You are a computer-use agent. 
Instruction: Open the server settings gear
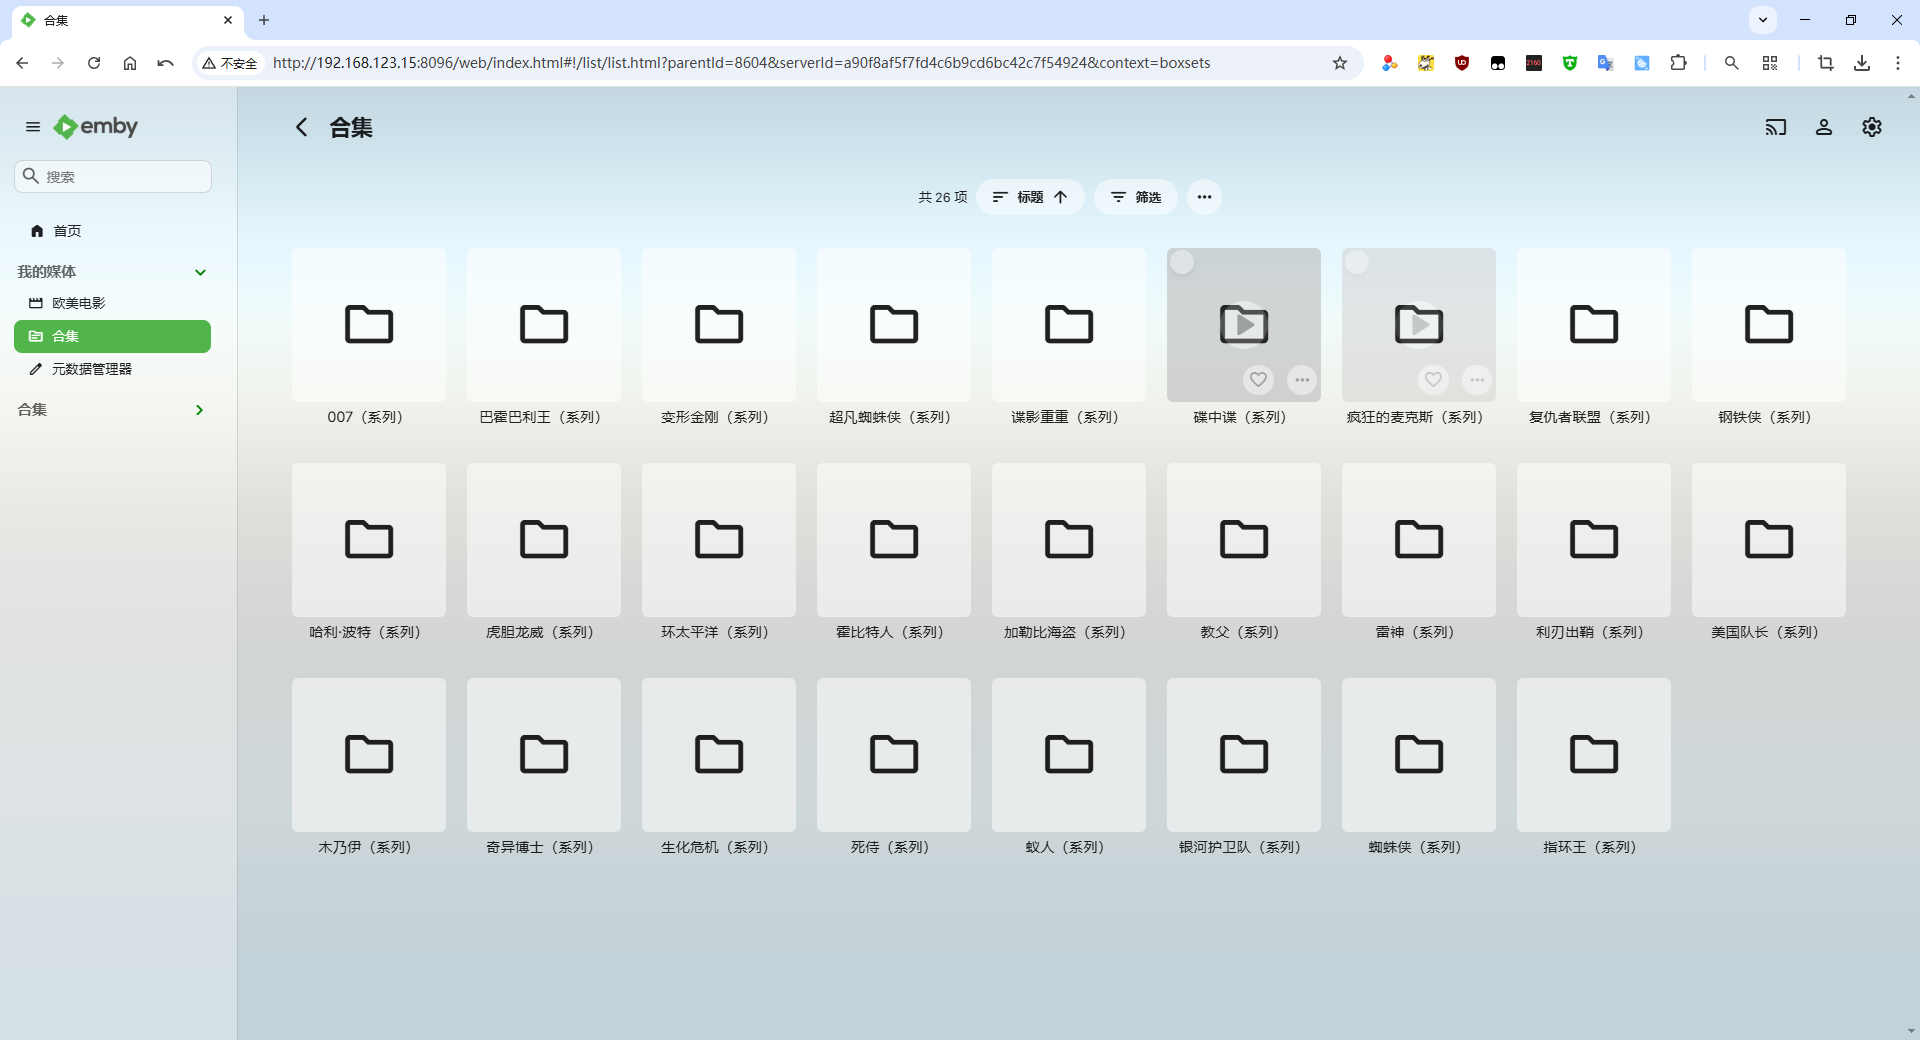[x=1872, y=127]
